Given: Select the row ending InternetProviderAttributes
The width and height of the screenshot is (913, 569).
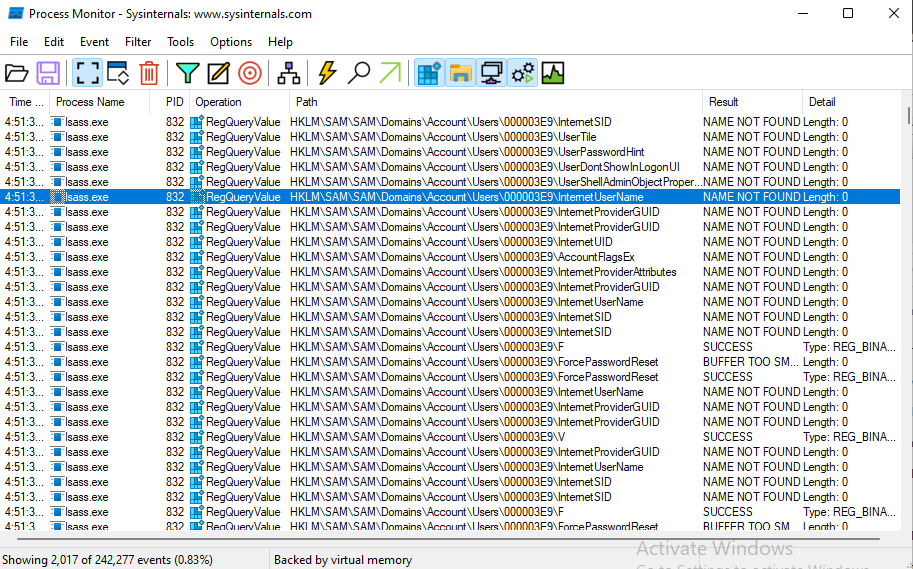Looking at the screenshot, I should [x=450, y=272].
